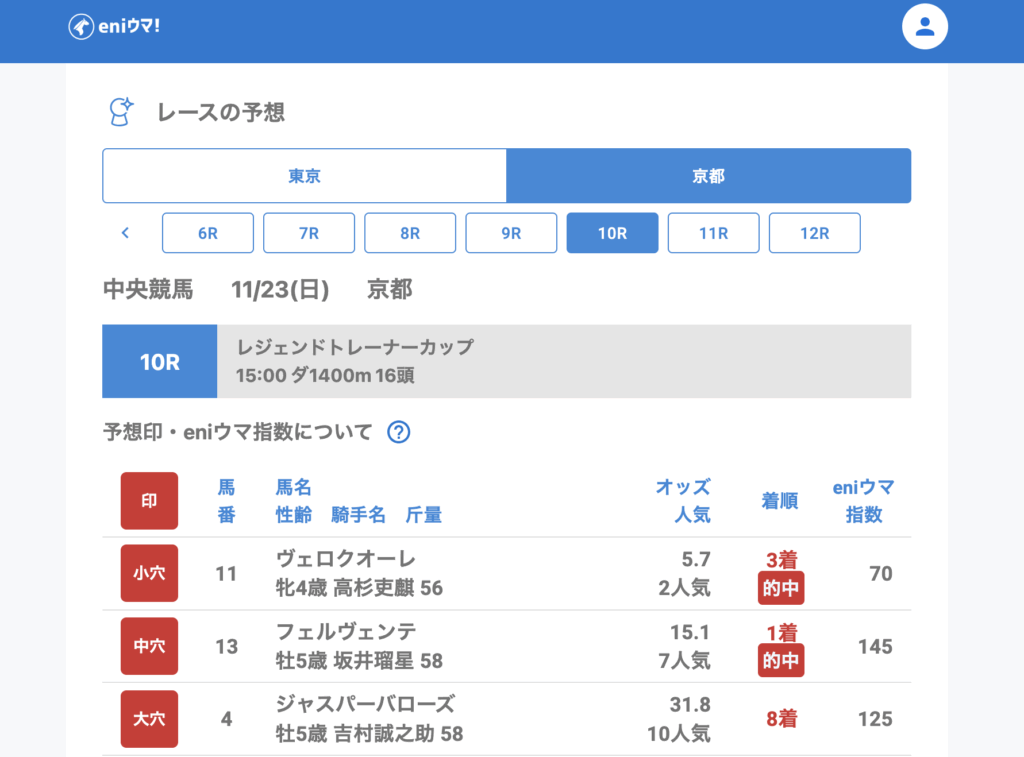Open race 11R
This screenshot has width=1024, height=757.
coord(713,233)
